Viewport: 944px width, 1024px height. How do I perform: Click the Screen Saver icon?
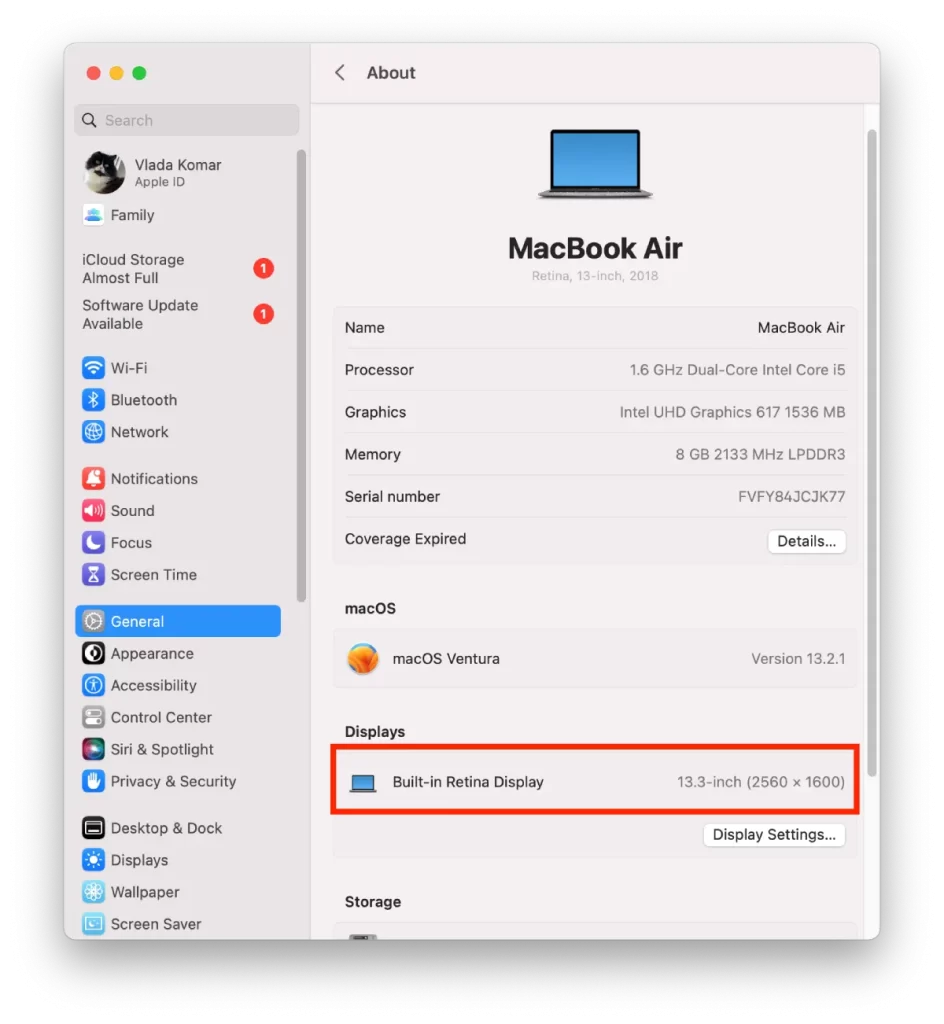click(93, 924)
